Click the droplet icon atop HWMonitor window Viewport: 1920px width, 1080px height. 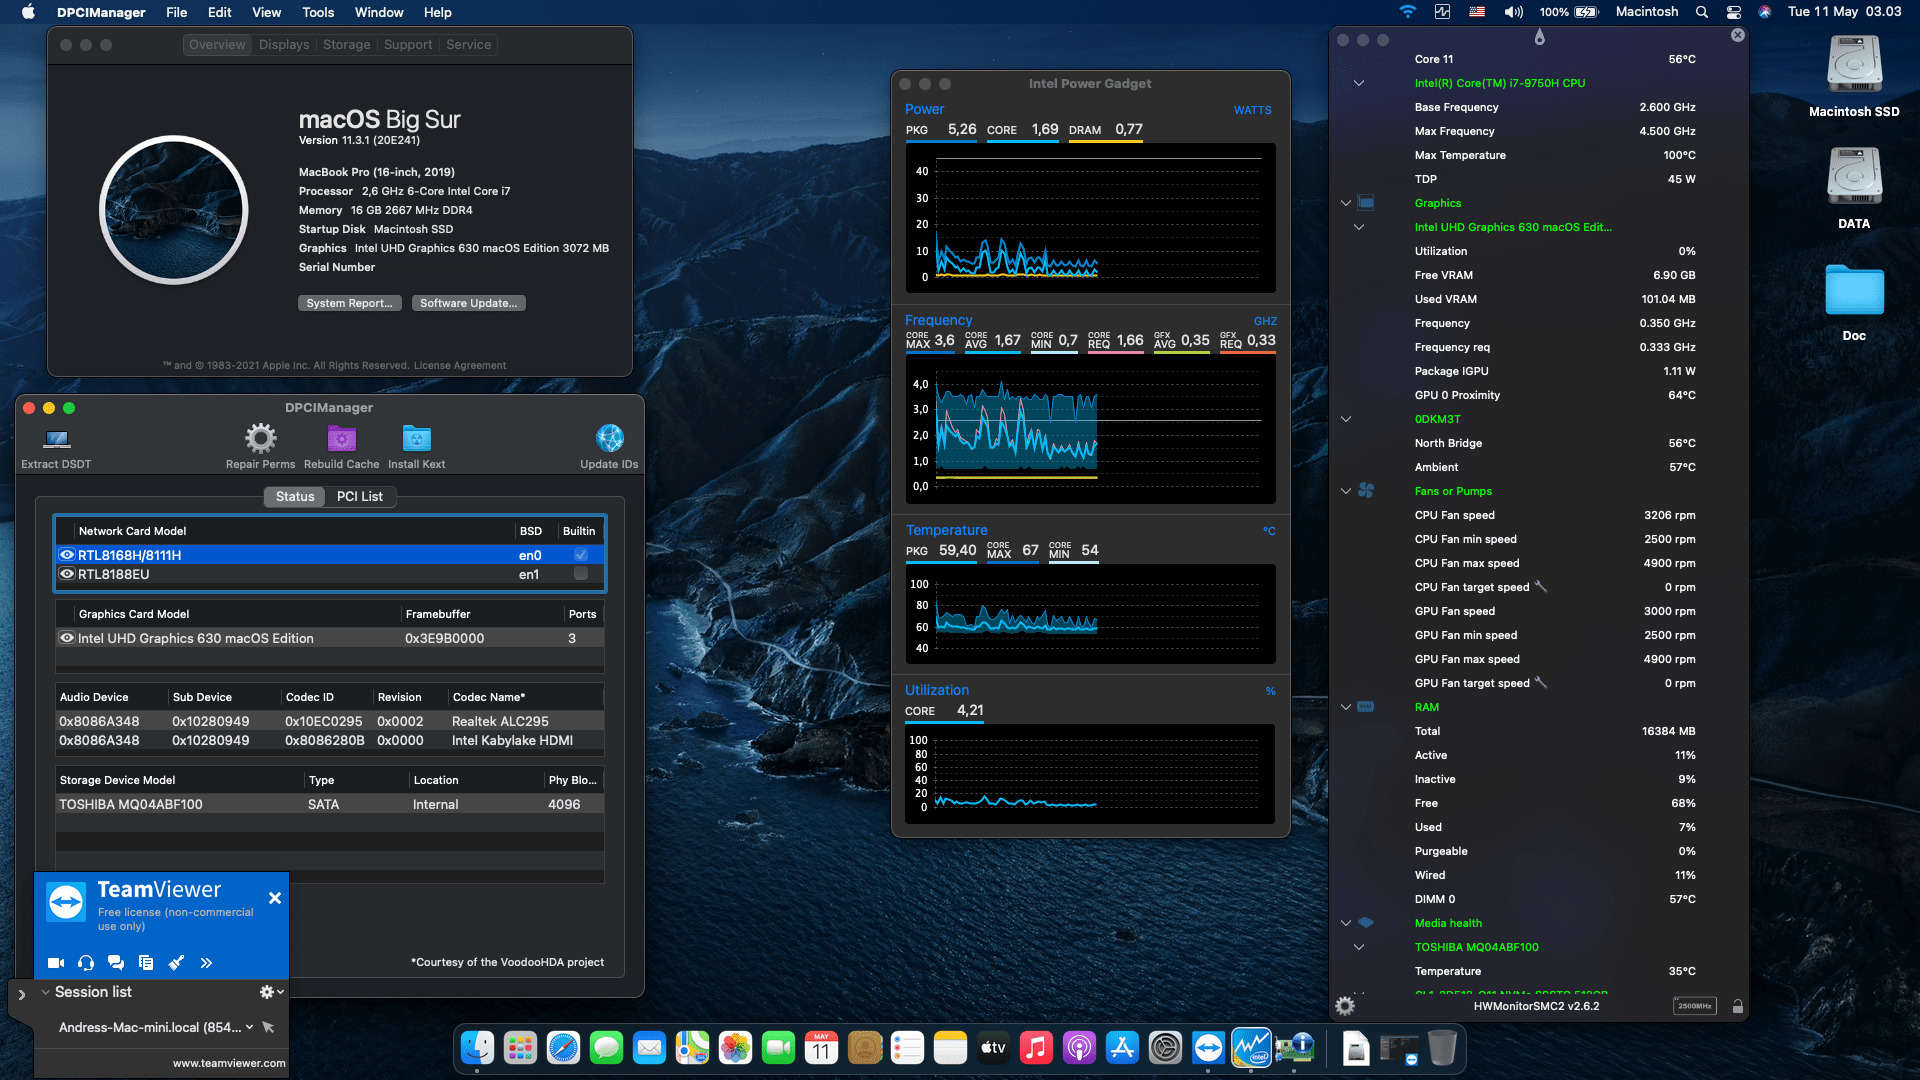pyautogui.click(x=1539, y=37)
